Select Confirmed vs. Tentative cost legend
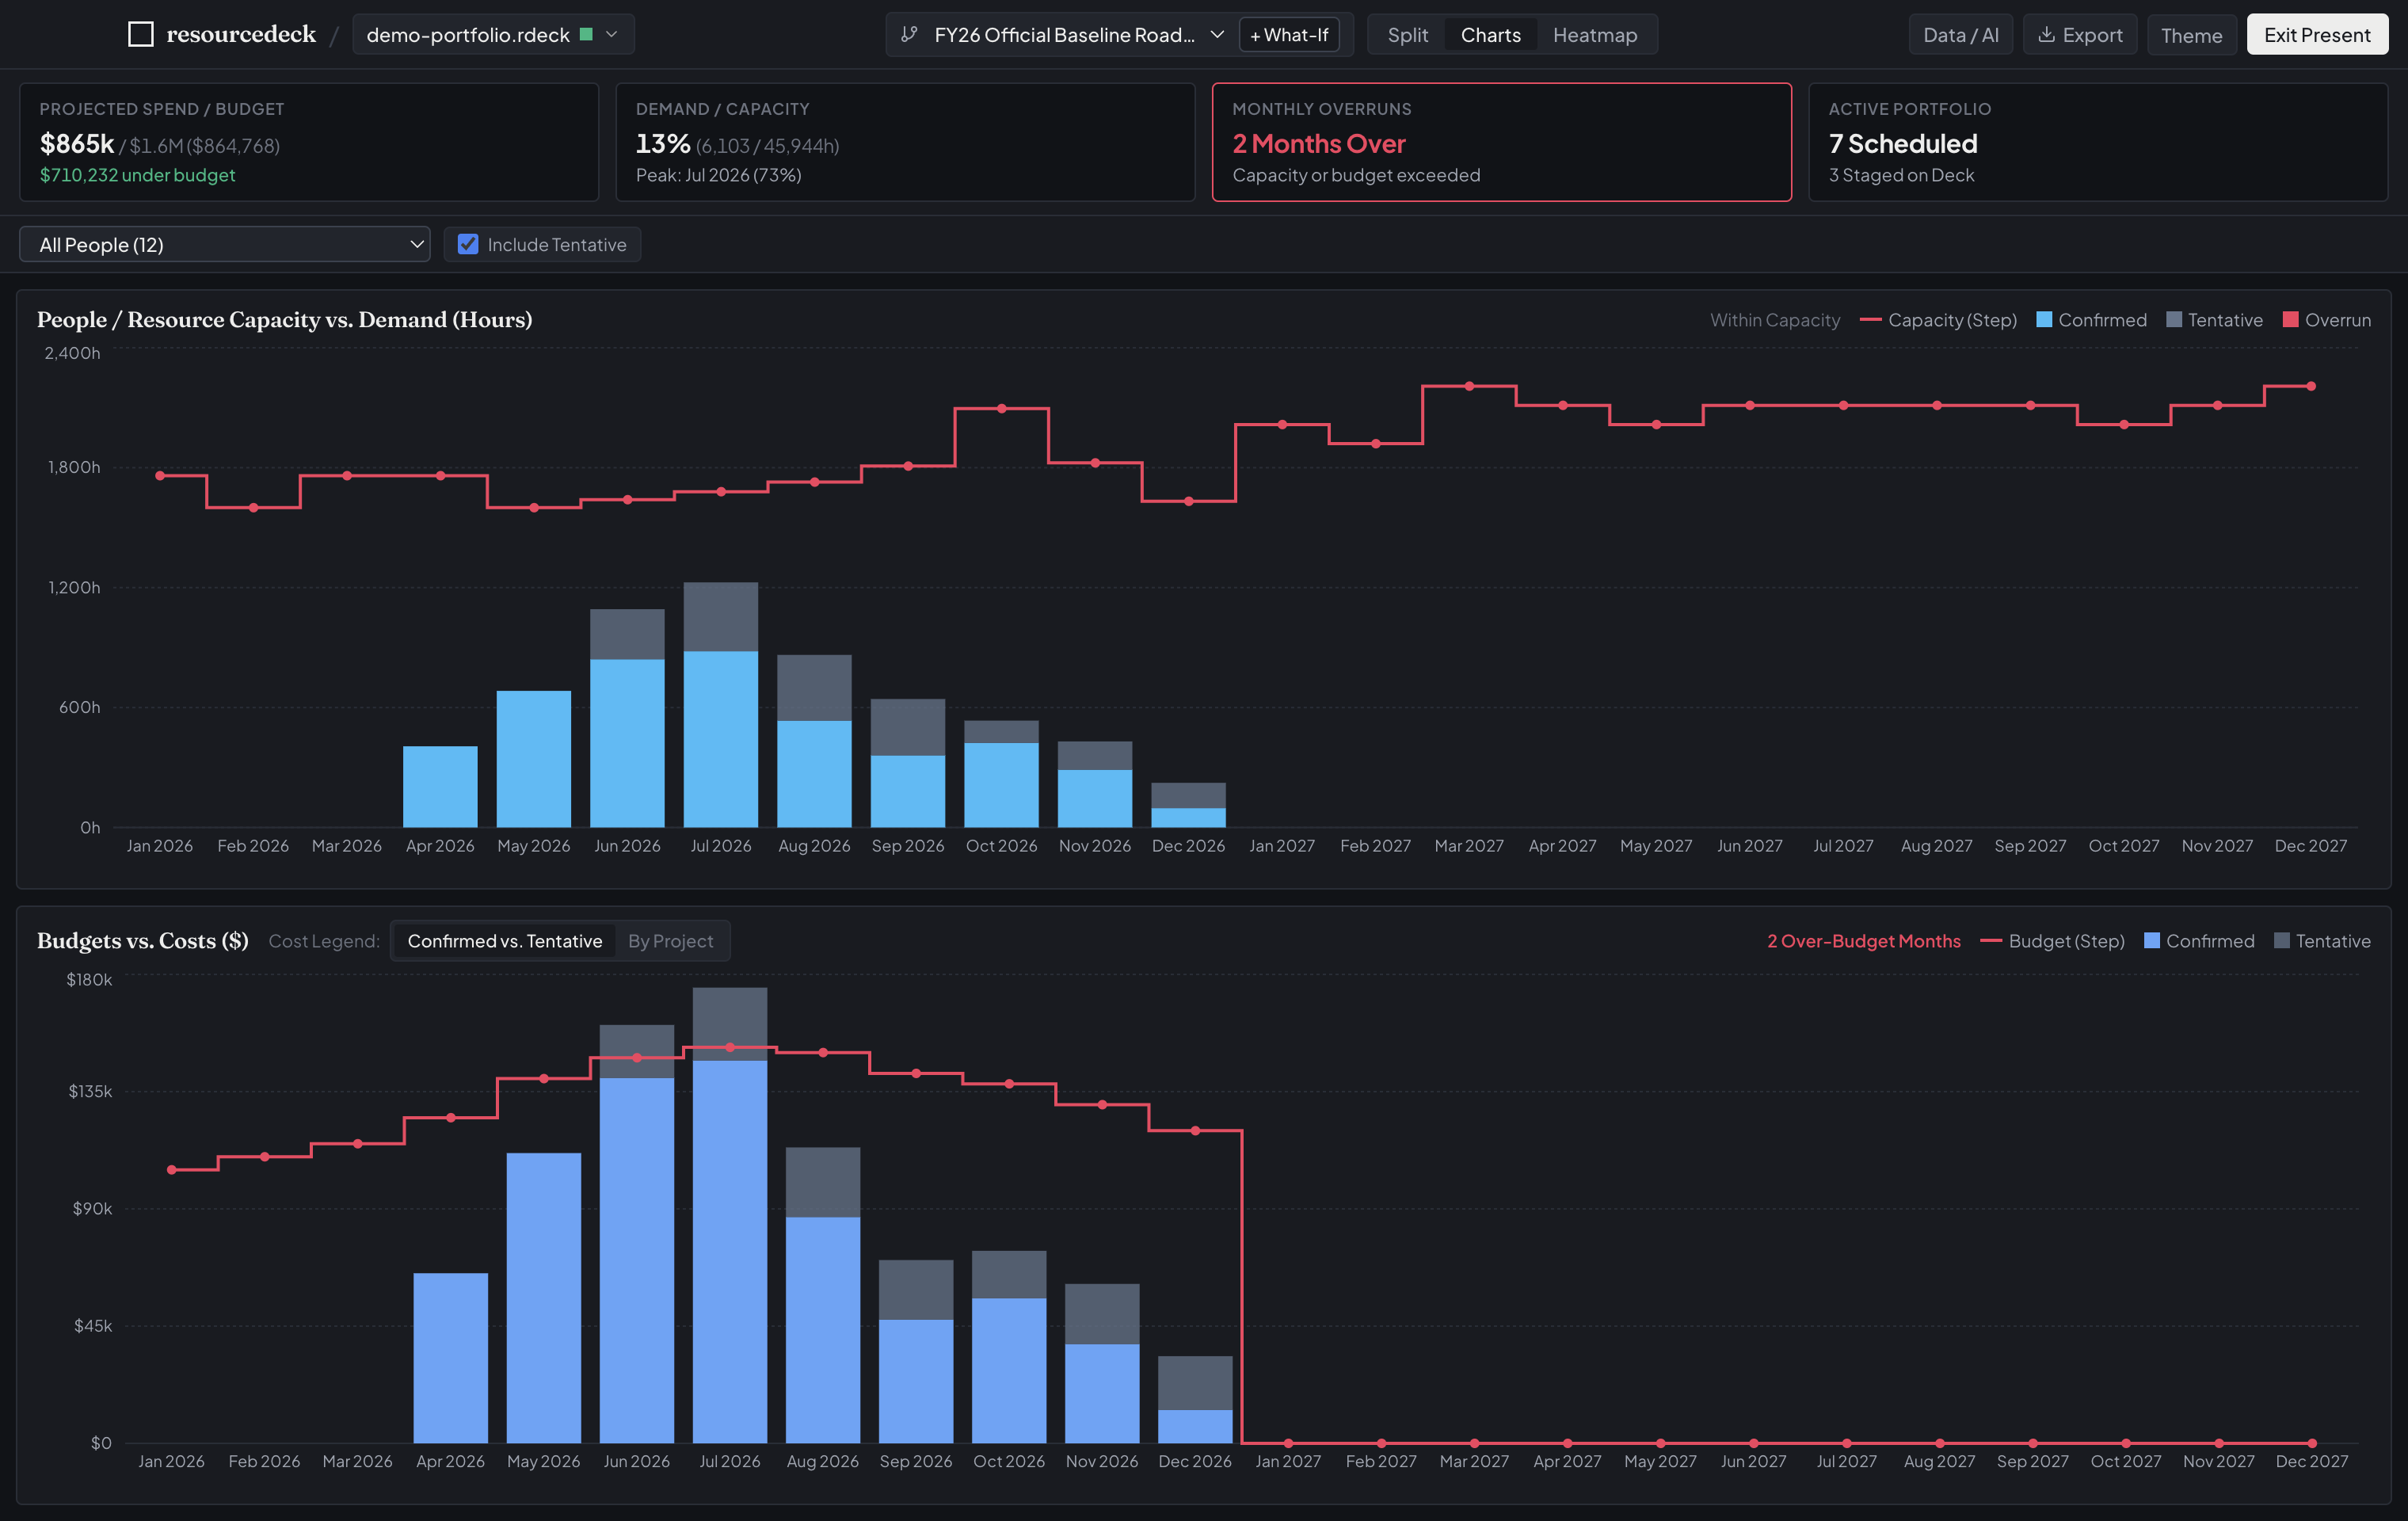Viewport: 2408px width, 1521px height. point(504,940)
